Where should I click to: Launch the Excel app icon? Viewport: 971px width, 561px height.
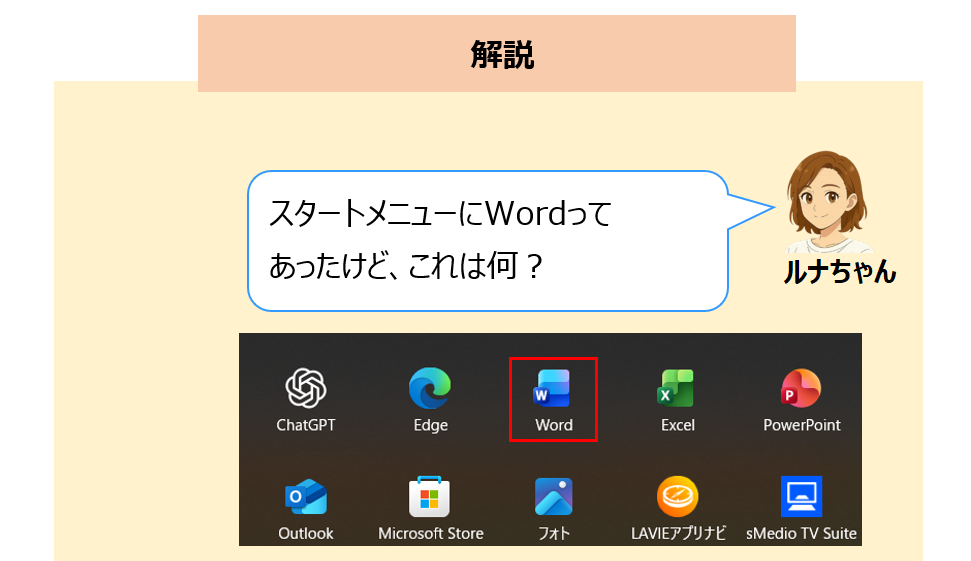[677, 388]
